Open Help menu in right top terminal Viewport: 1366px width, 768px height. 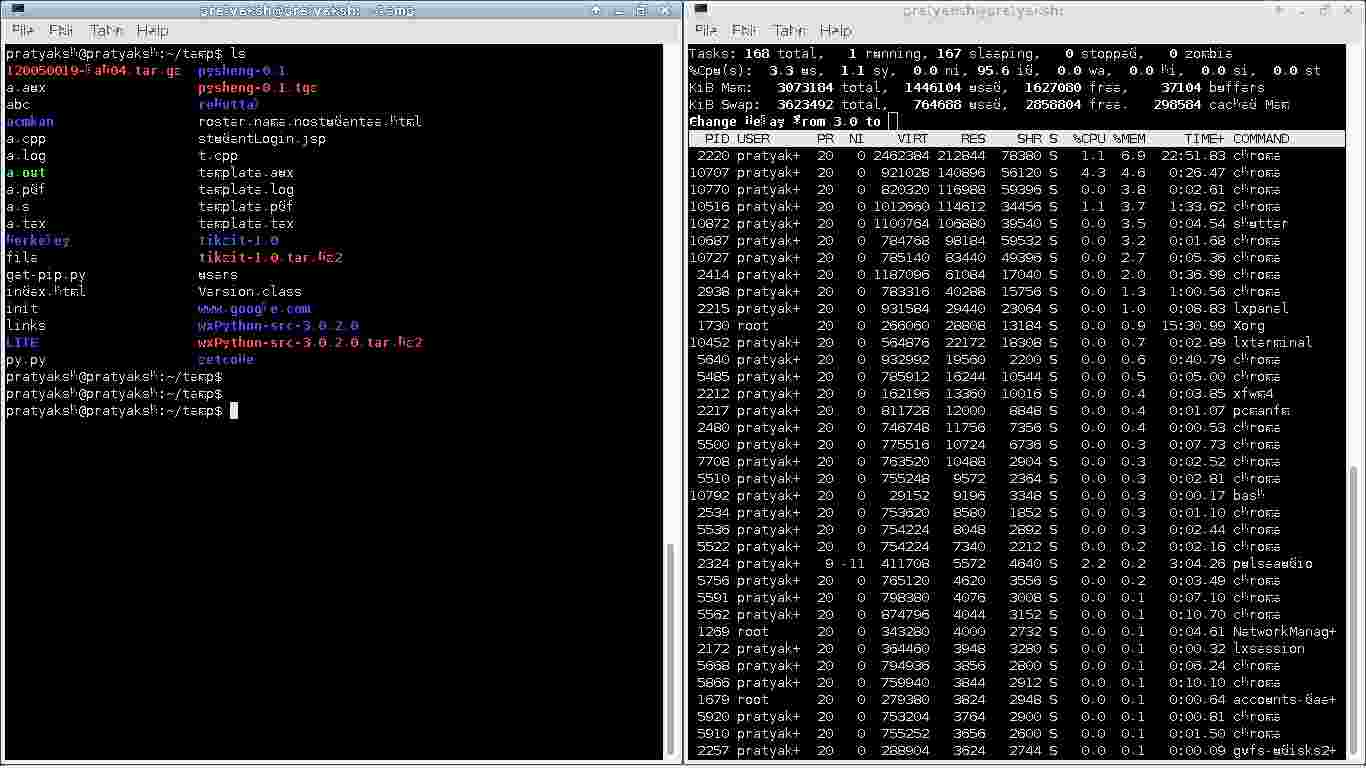[836, 31]
